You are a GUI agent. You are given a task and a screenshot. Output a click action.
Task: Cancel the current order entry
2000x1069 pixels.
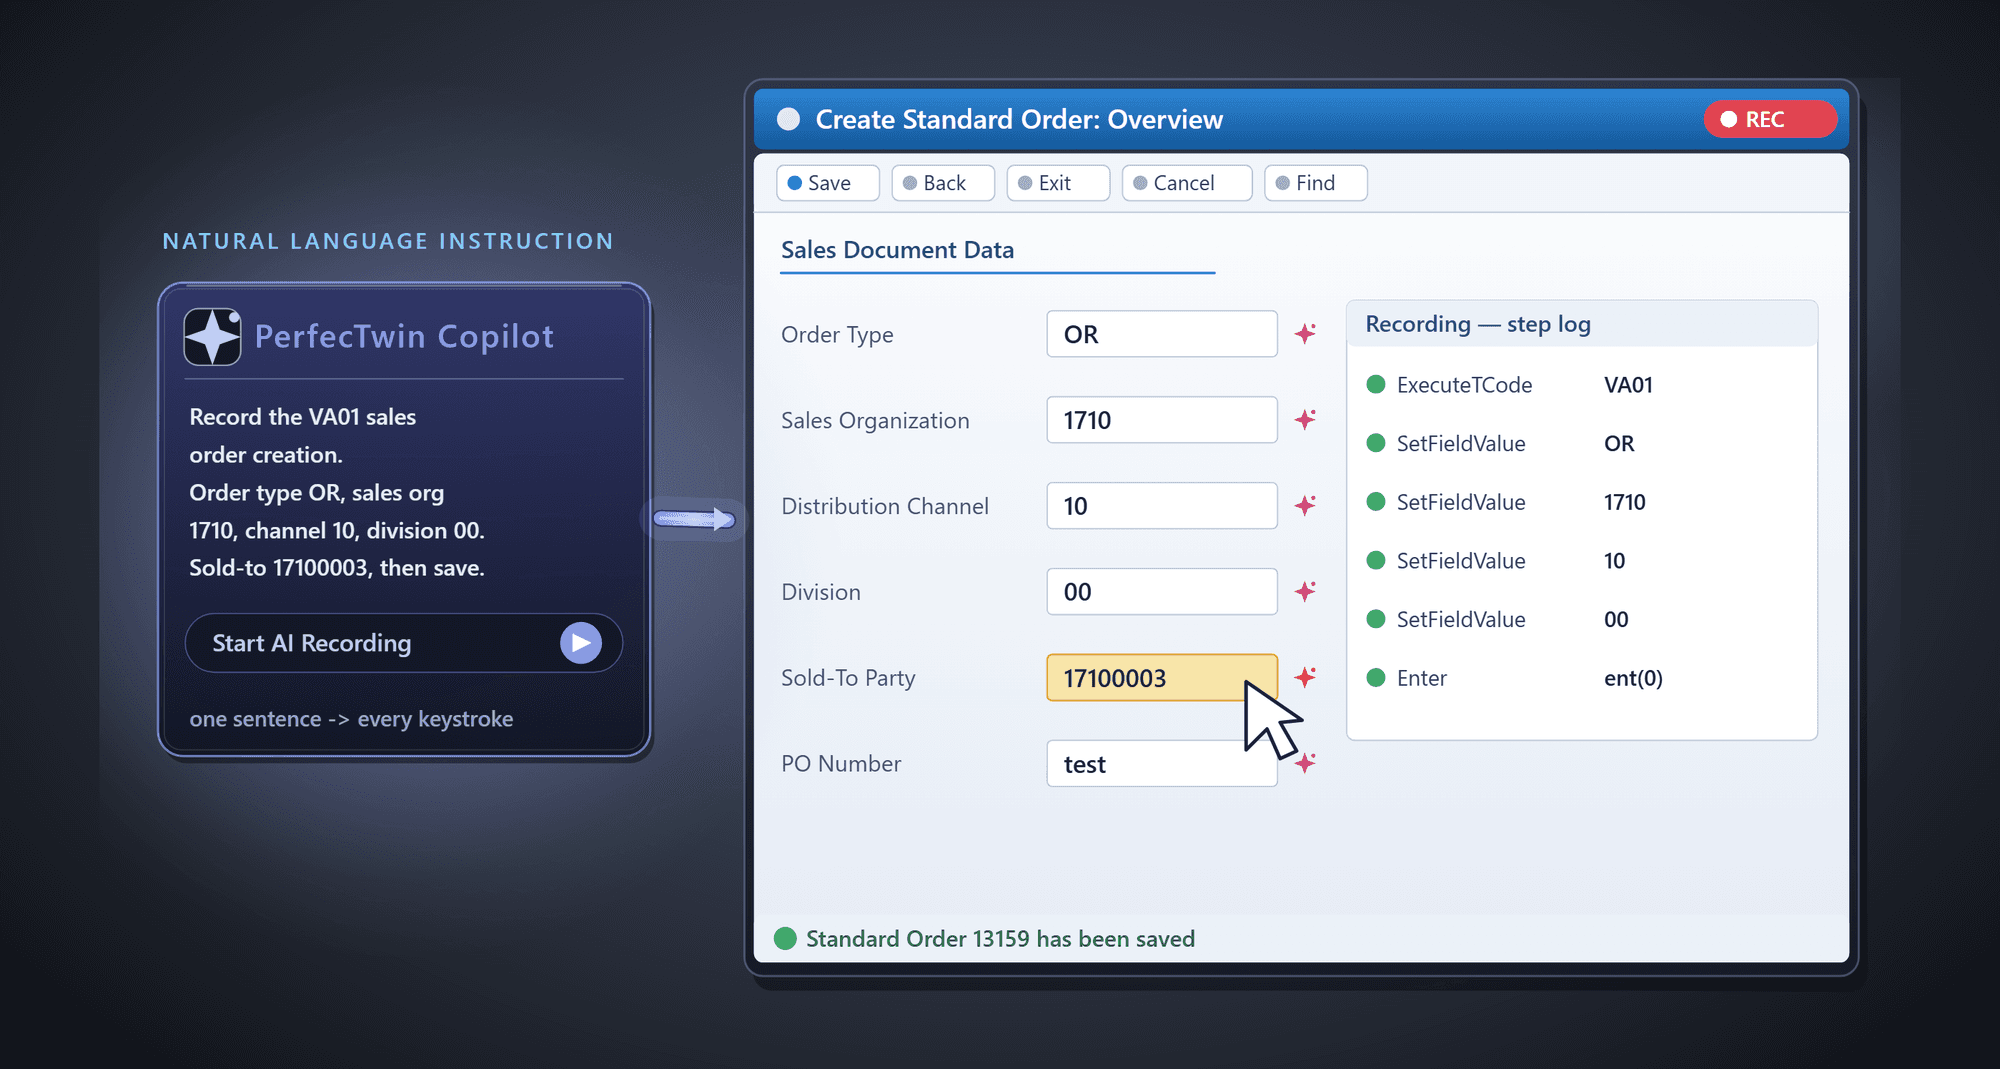click(x=1187, y=183)
